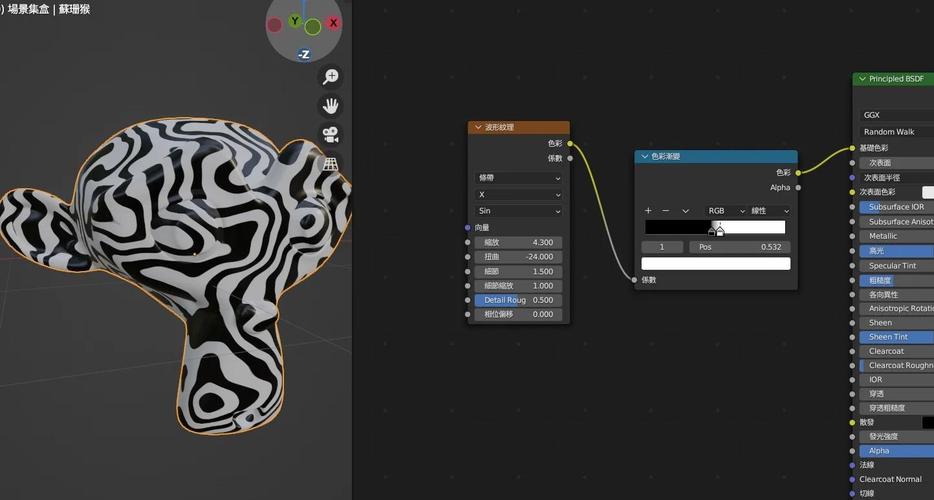The image size is (934, 500).
Task: Open the RGB color mode dropdown
Action: tap(726, 211)
